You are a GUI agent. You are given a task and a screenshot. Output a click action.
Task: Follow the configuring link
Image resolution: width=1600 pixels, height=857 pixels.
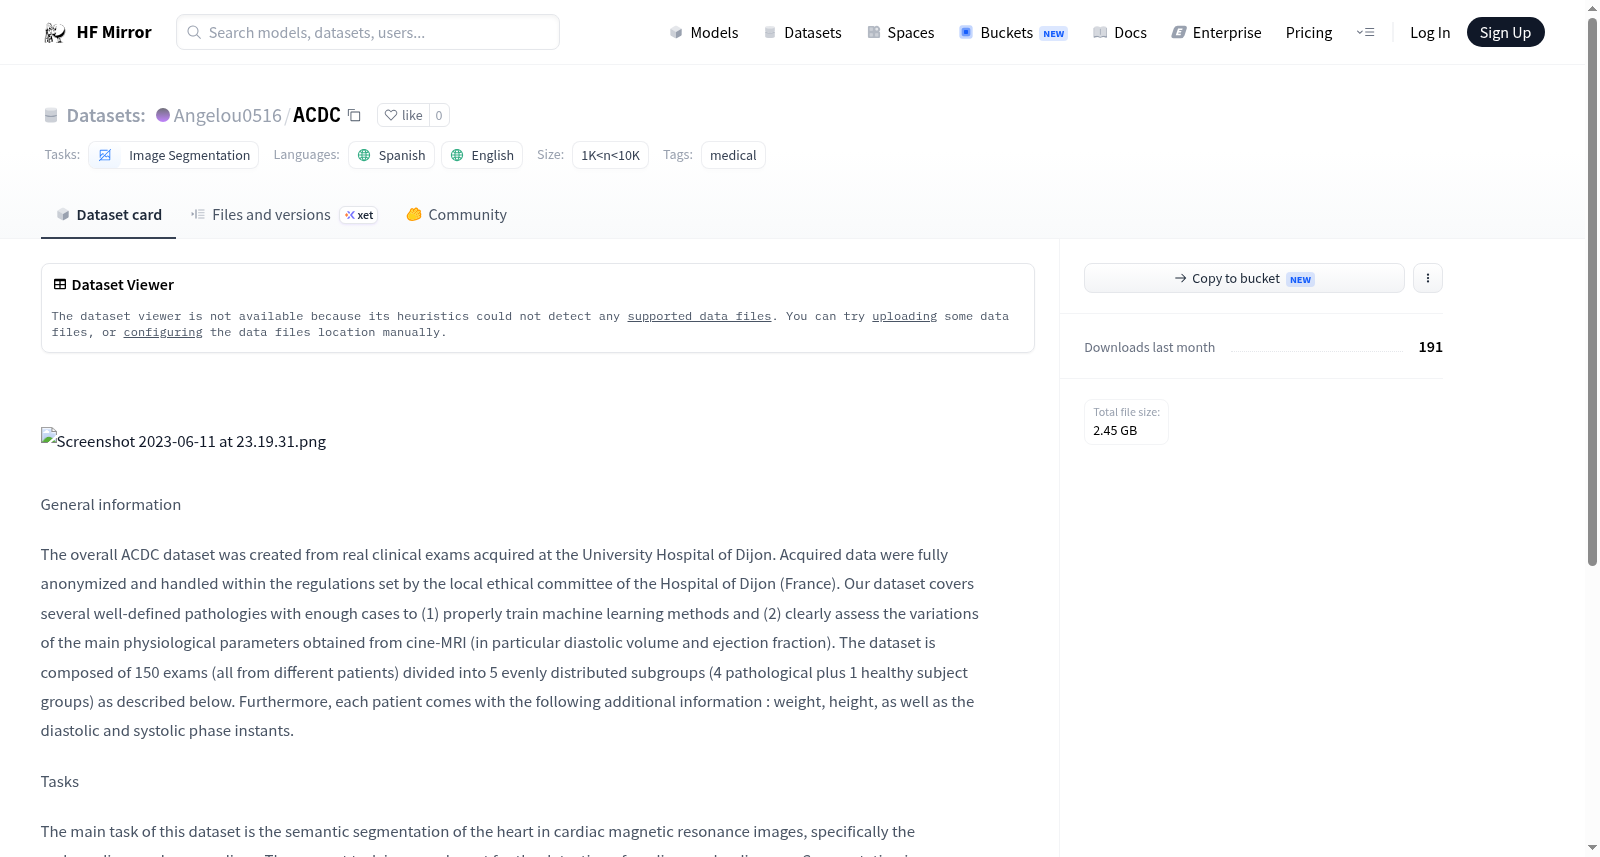[163, 332]
